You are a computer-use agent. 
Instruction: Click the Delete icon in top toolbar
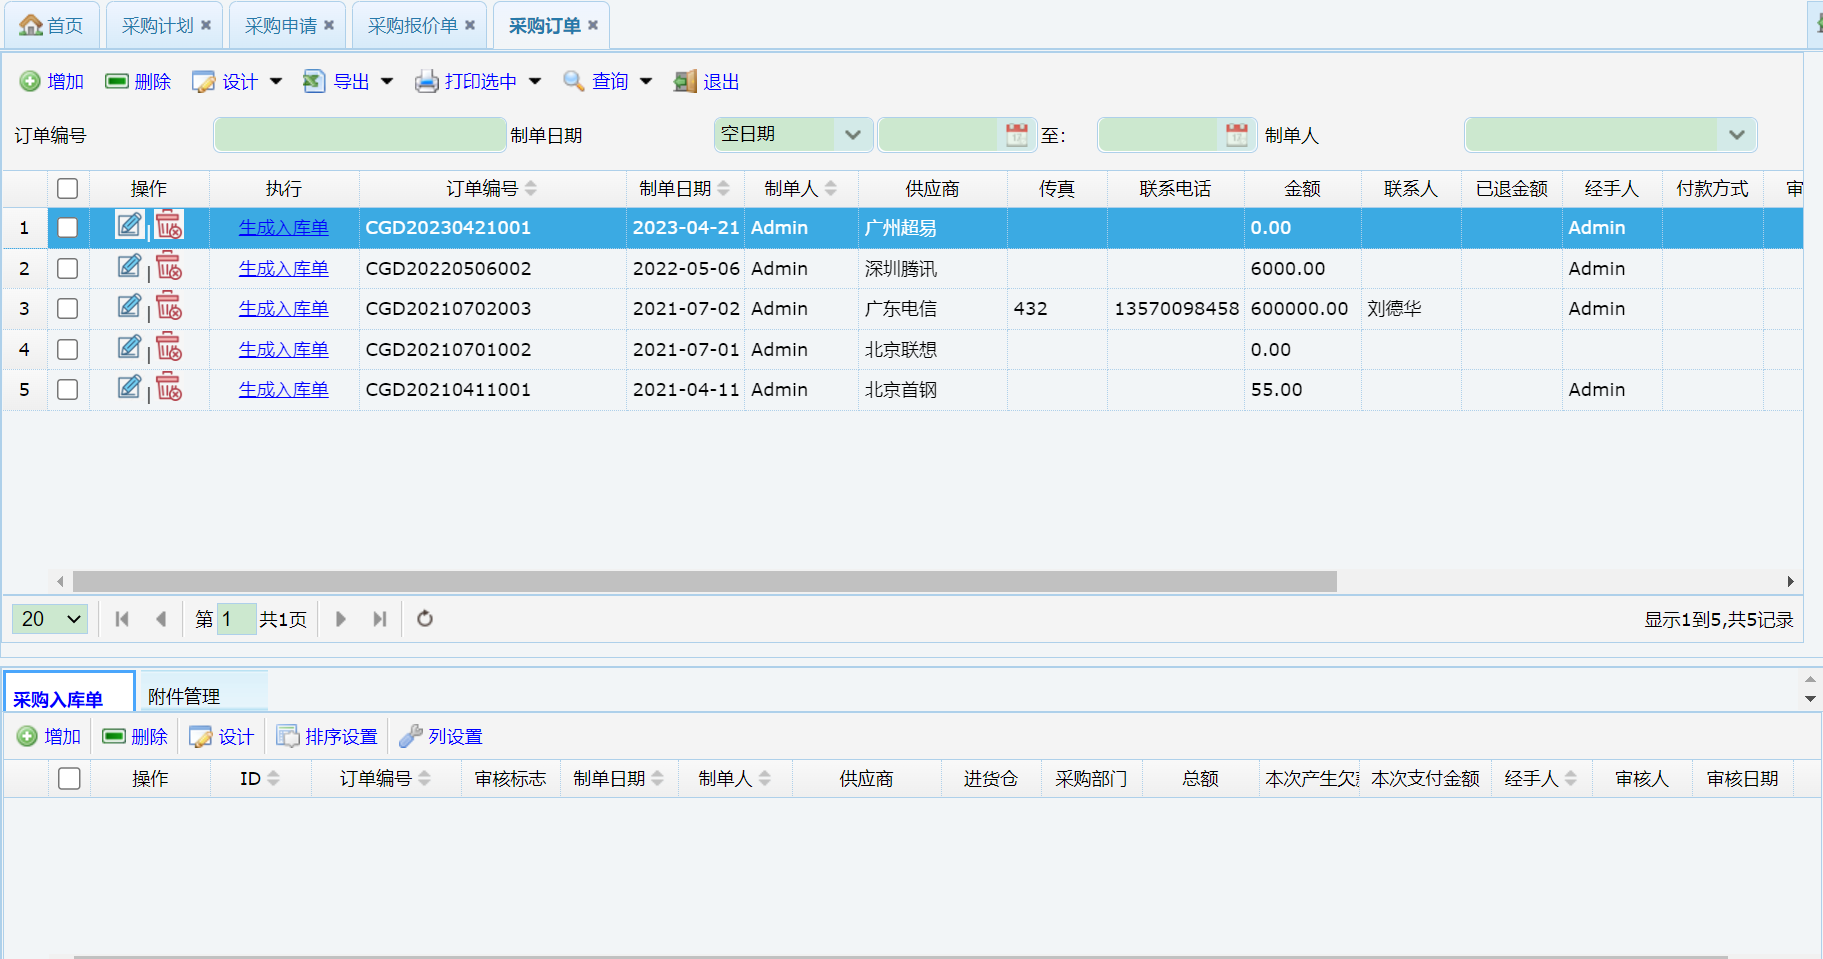pyautogui.click(x=117, y=82)
